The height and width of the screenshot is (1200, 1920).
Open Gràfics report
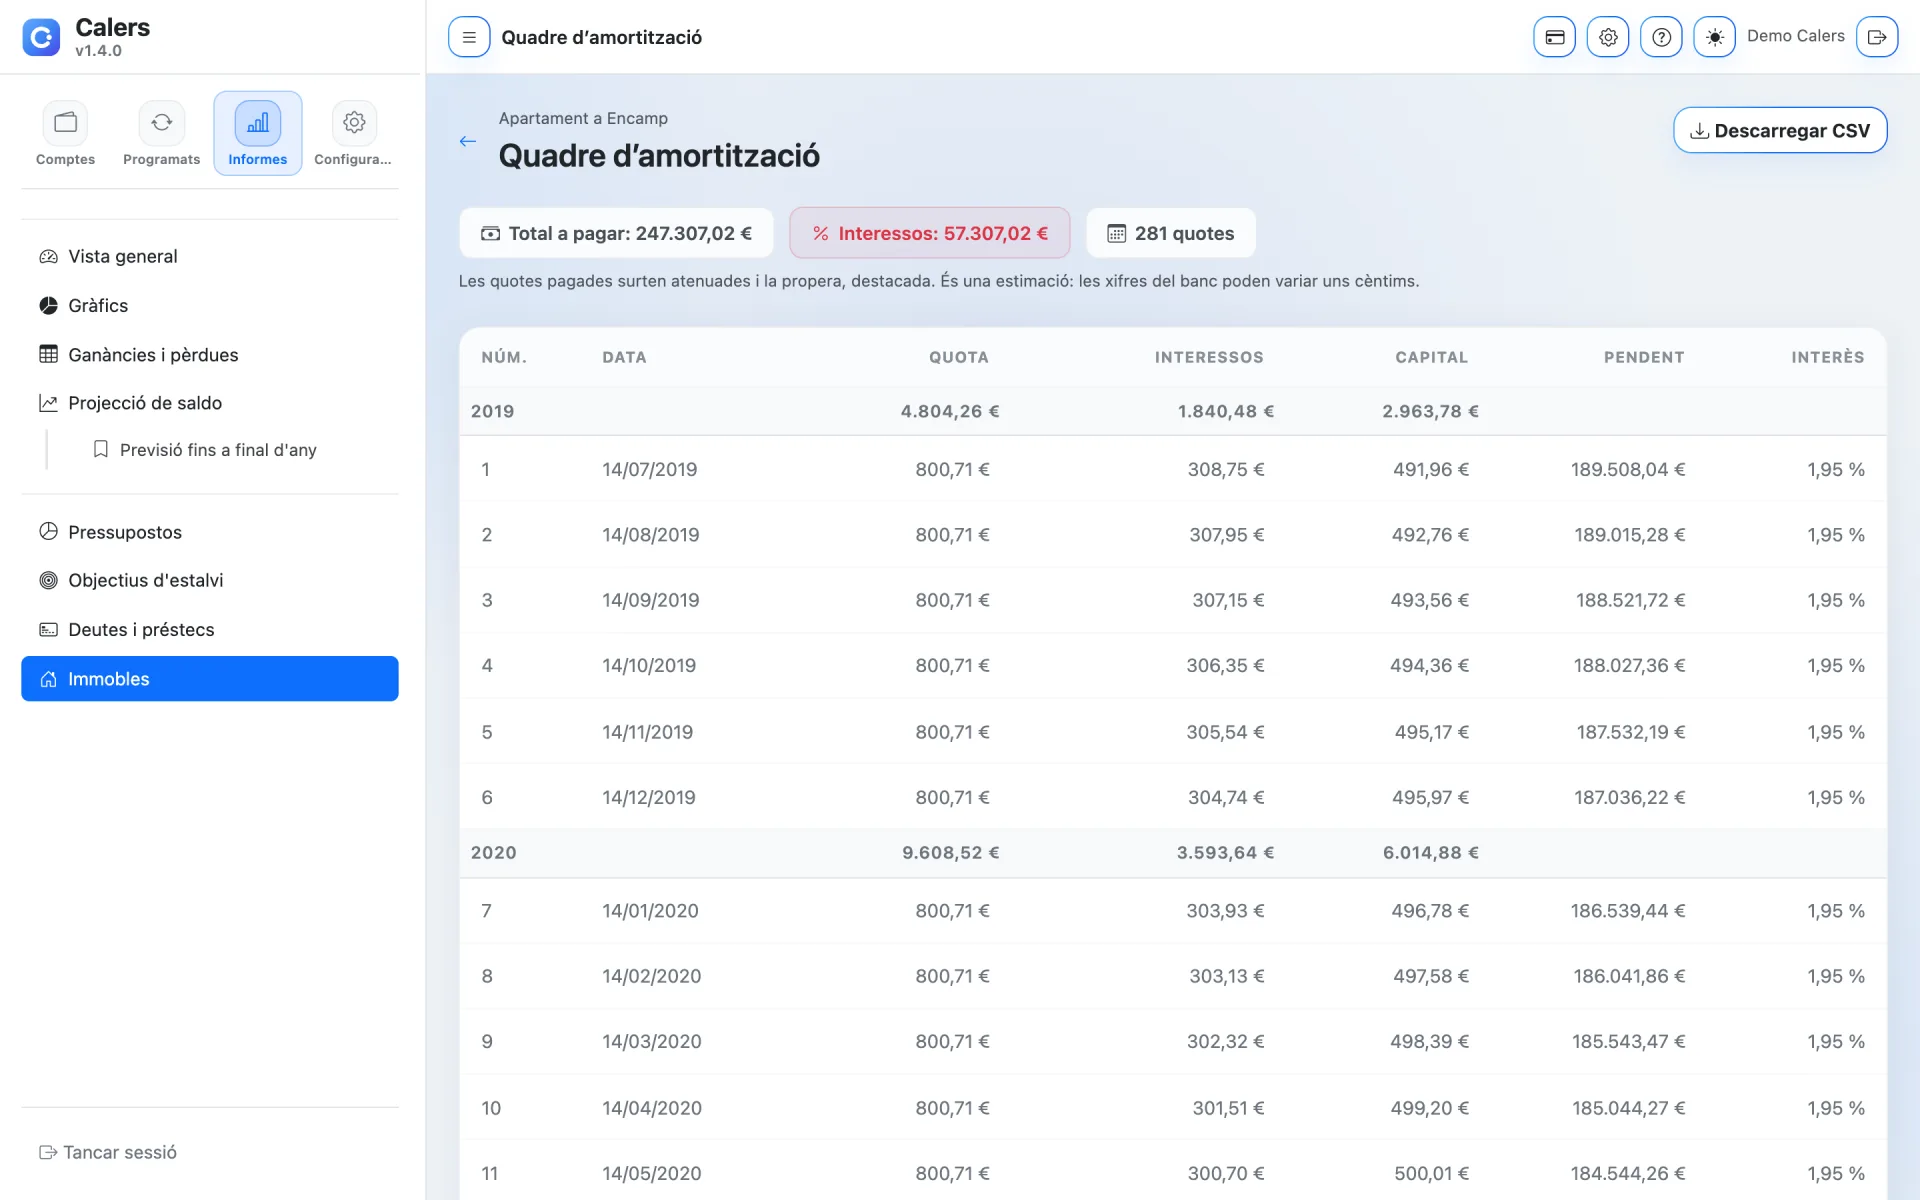[x=210, y=305]
